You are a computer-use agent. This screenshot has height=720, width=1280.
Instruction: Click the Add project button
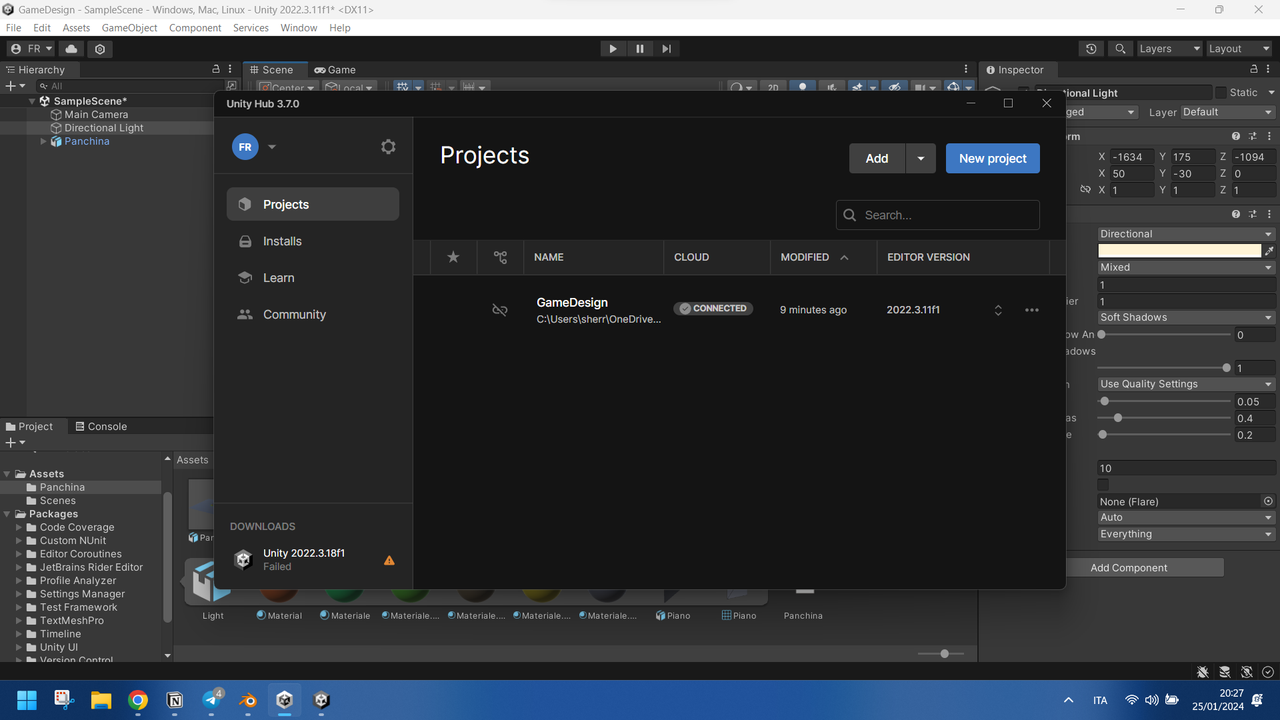pyautogui.click(x=877, y=158)
